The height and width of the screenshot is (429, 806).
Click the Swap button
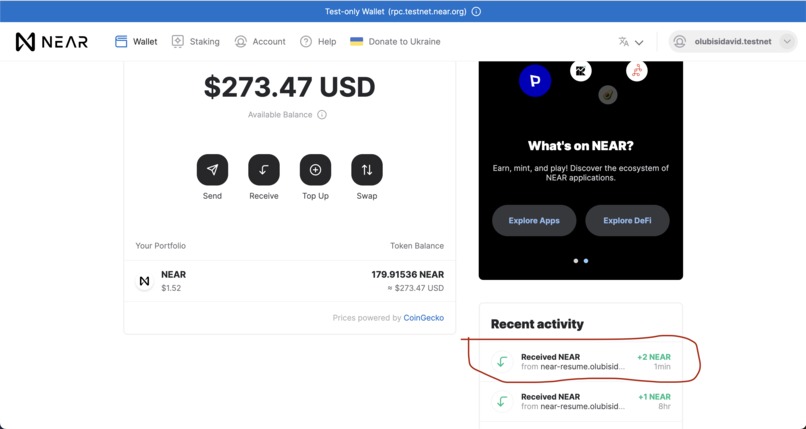coord(367,170)
